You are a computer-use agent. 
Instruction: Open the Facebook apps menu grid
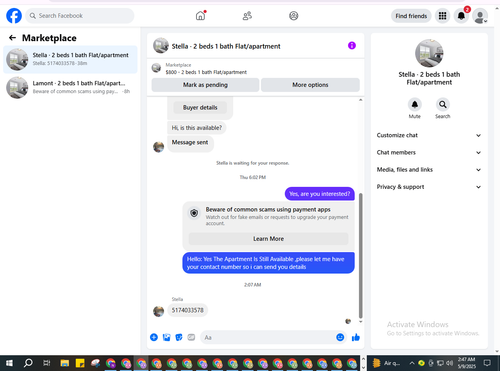tap(442, 16)
